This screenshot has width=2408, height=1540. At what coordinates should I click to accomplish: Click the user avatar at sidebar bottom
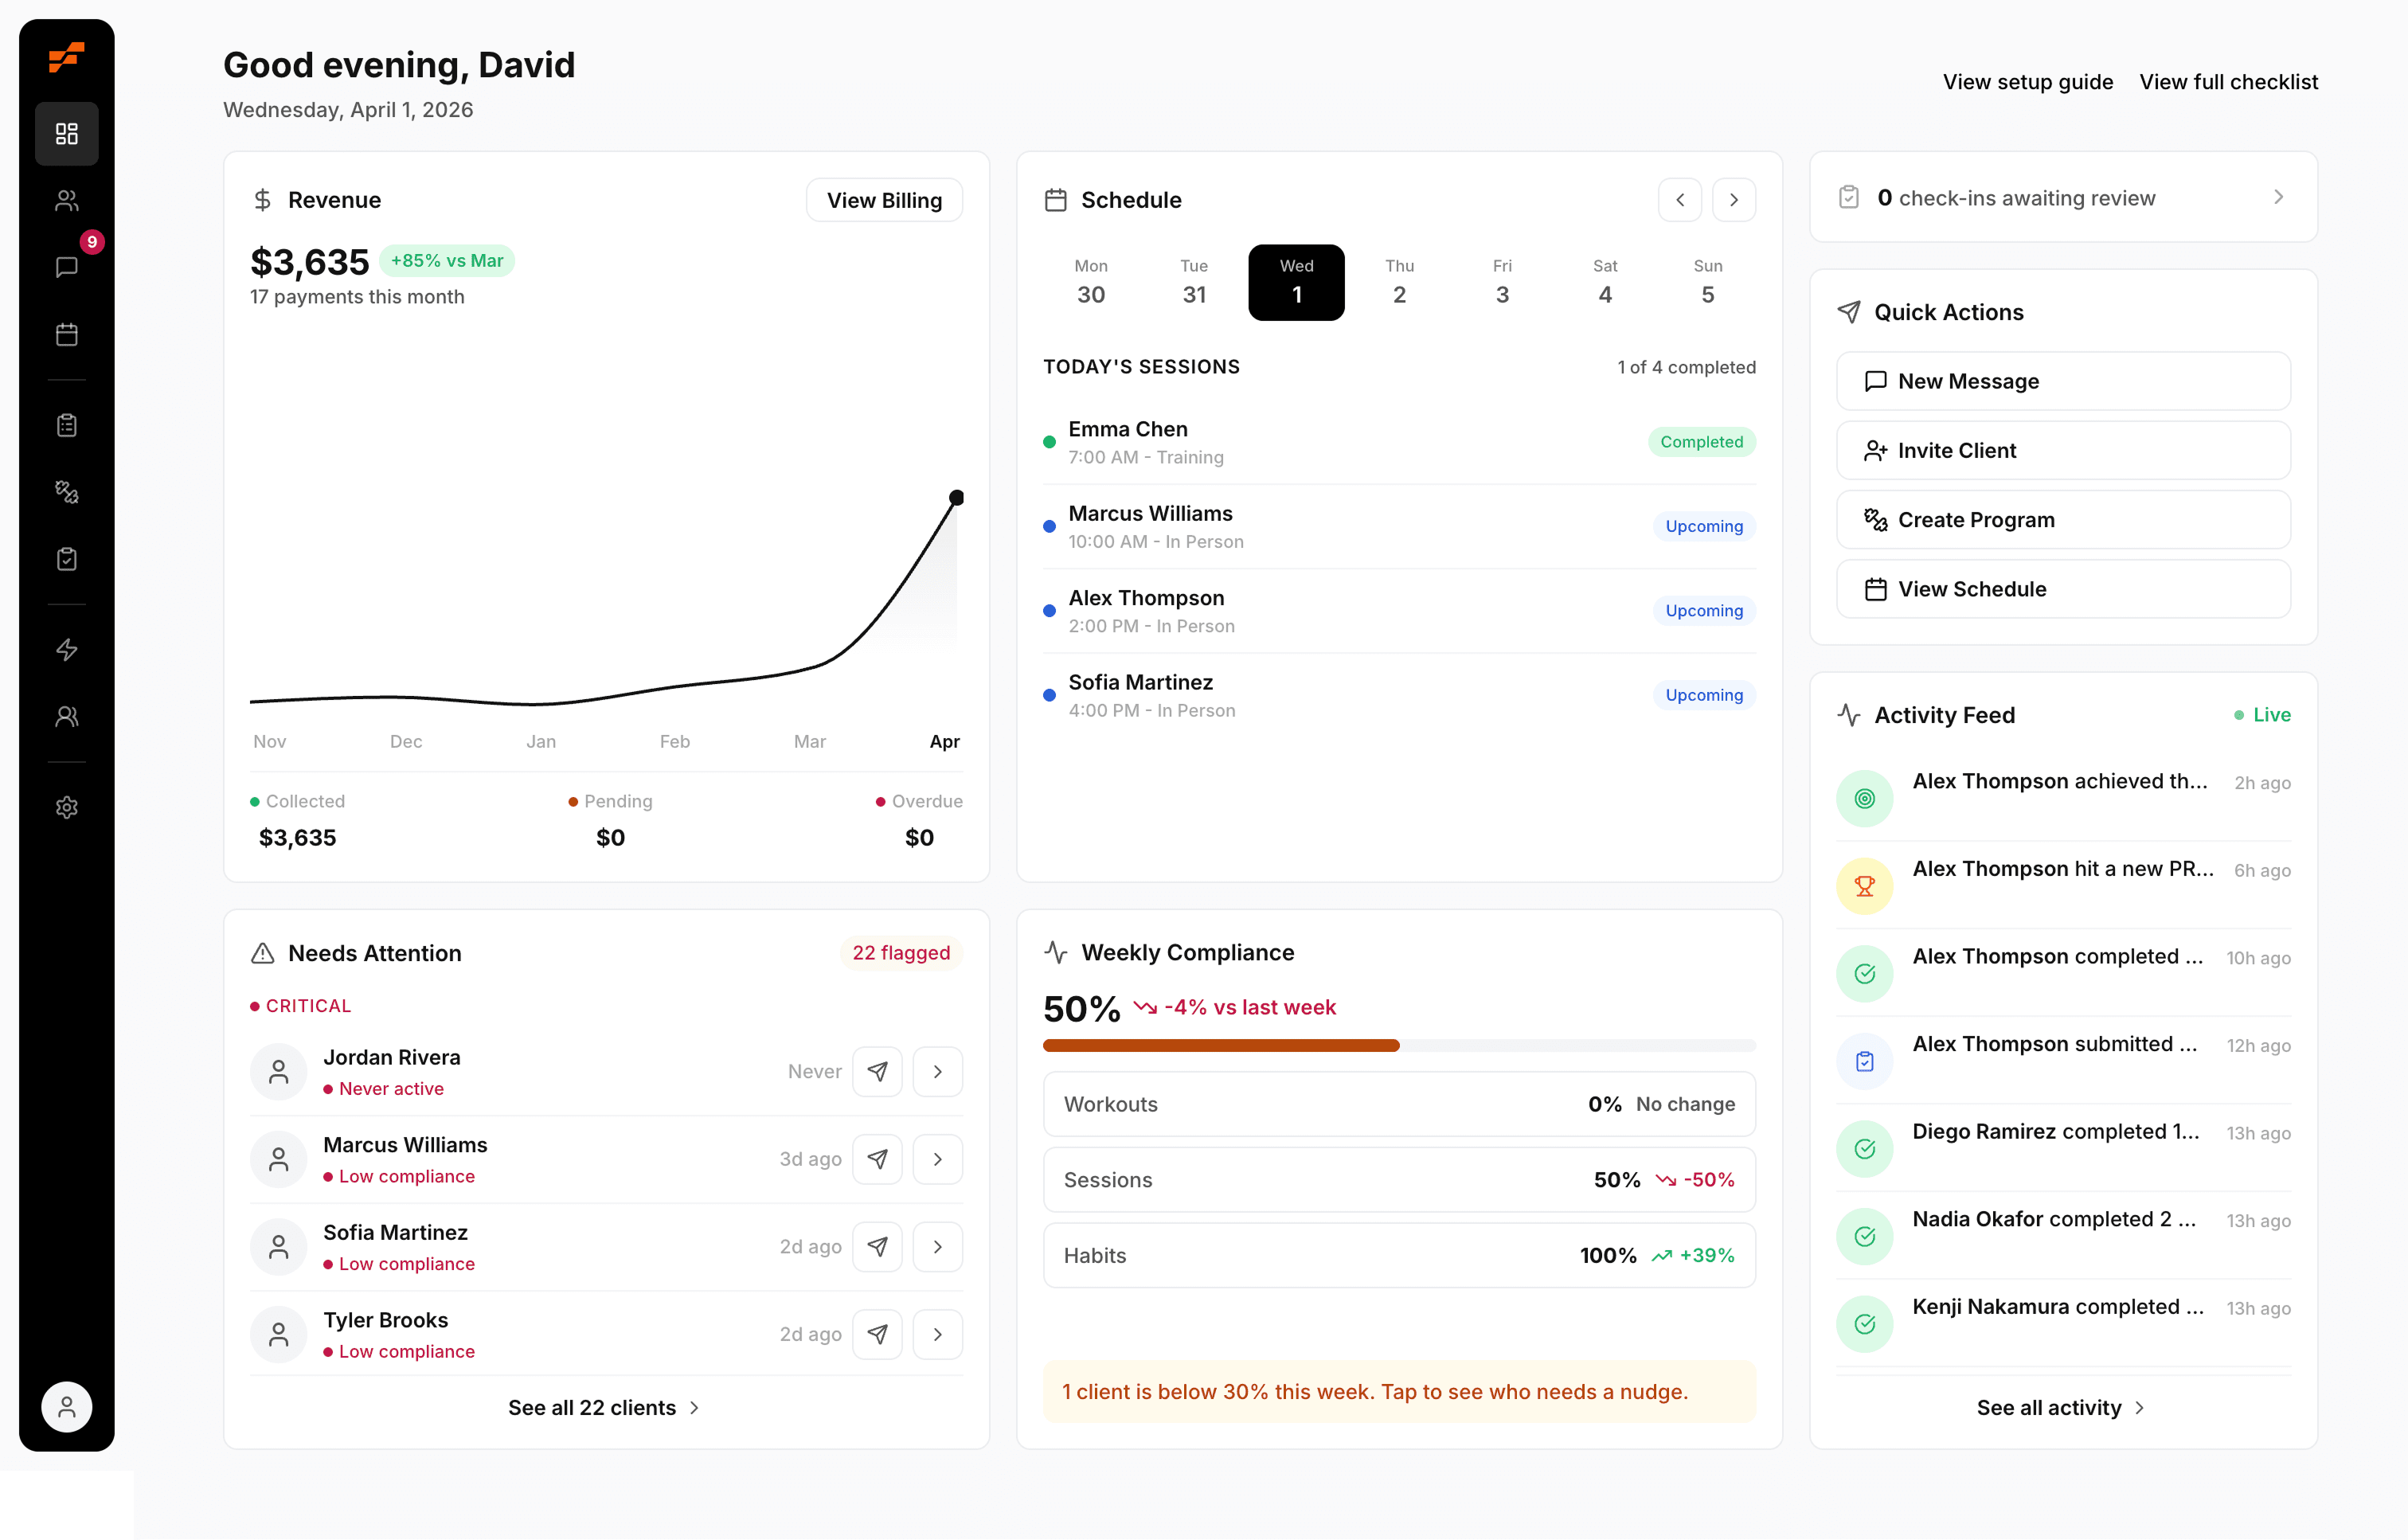tap(67, 1407)
